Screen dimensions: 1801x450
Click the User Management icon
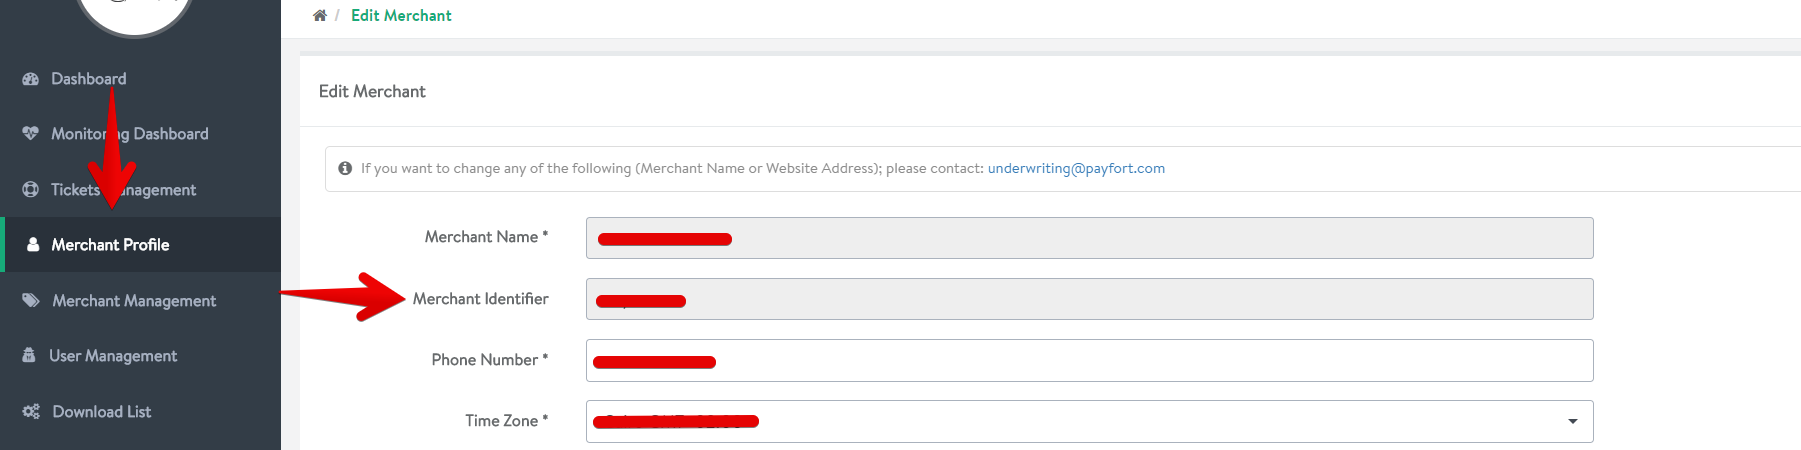tap(29, 355)
